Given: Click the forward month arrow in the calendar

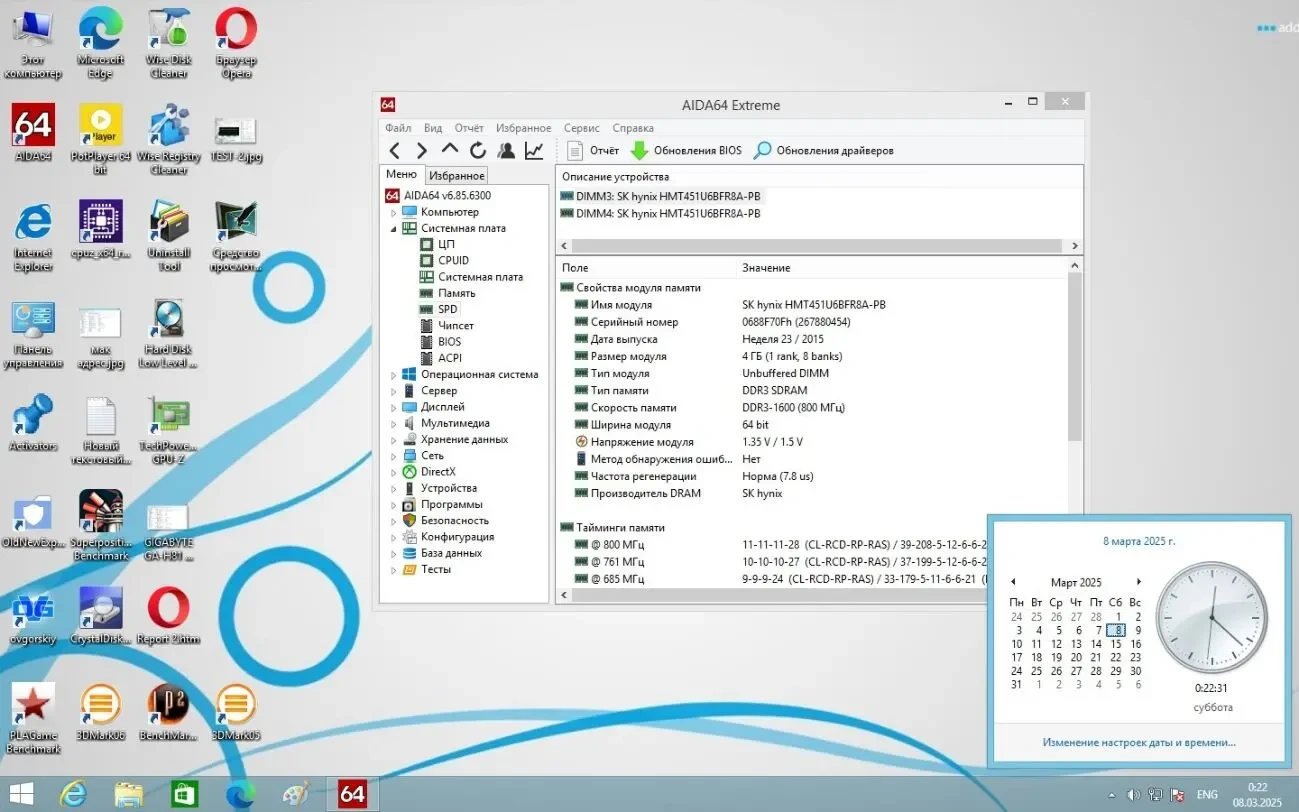Looking at the screenshot, I should point(1139,581).
